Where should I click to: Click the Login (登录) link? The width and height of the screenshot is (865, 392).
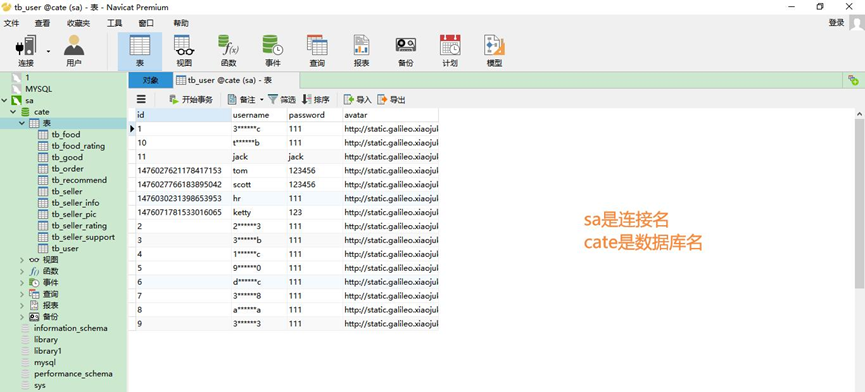coord(836,23)
